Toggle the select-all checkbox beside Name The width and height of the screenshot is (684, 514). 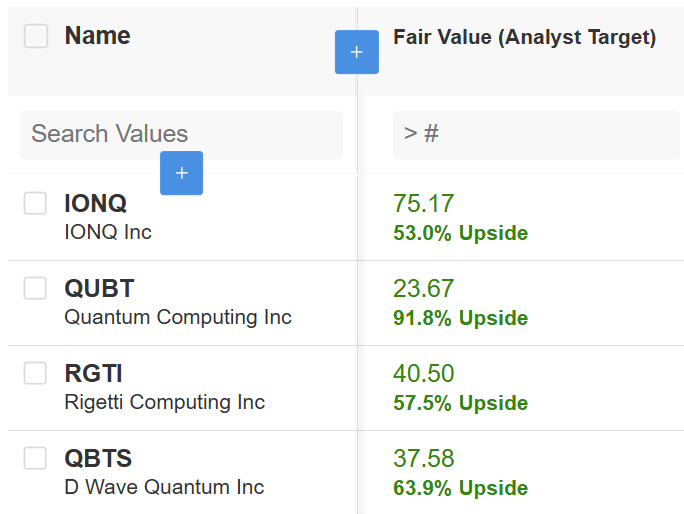[36, 36]
